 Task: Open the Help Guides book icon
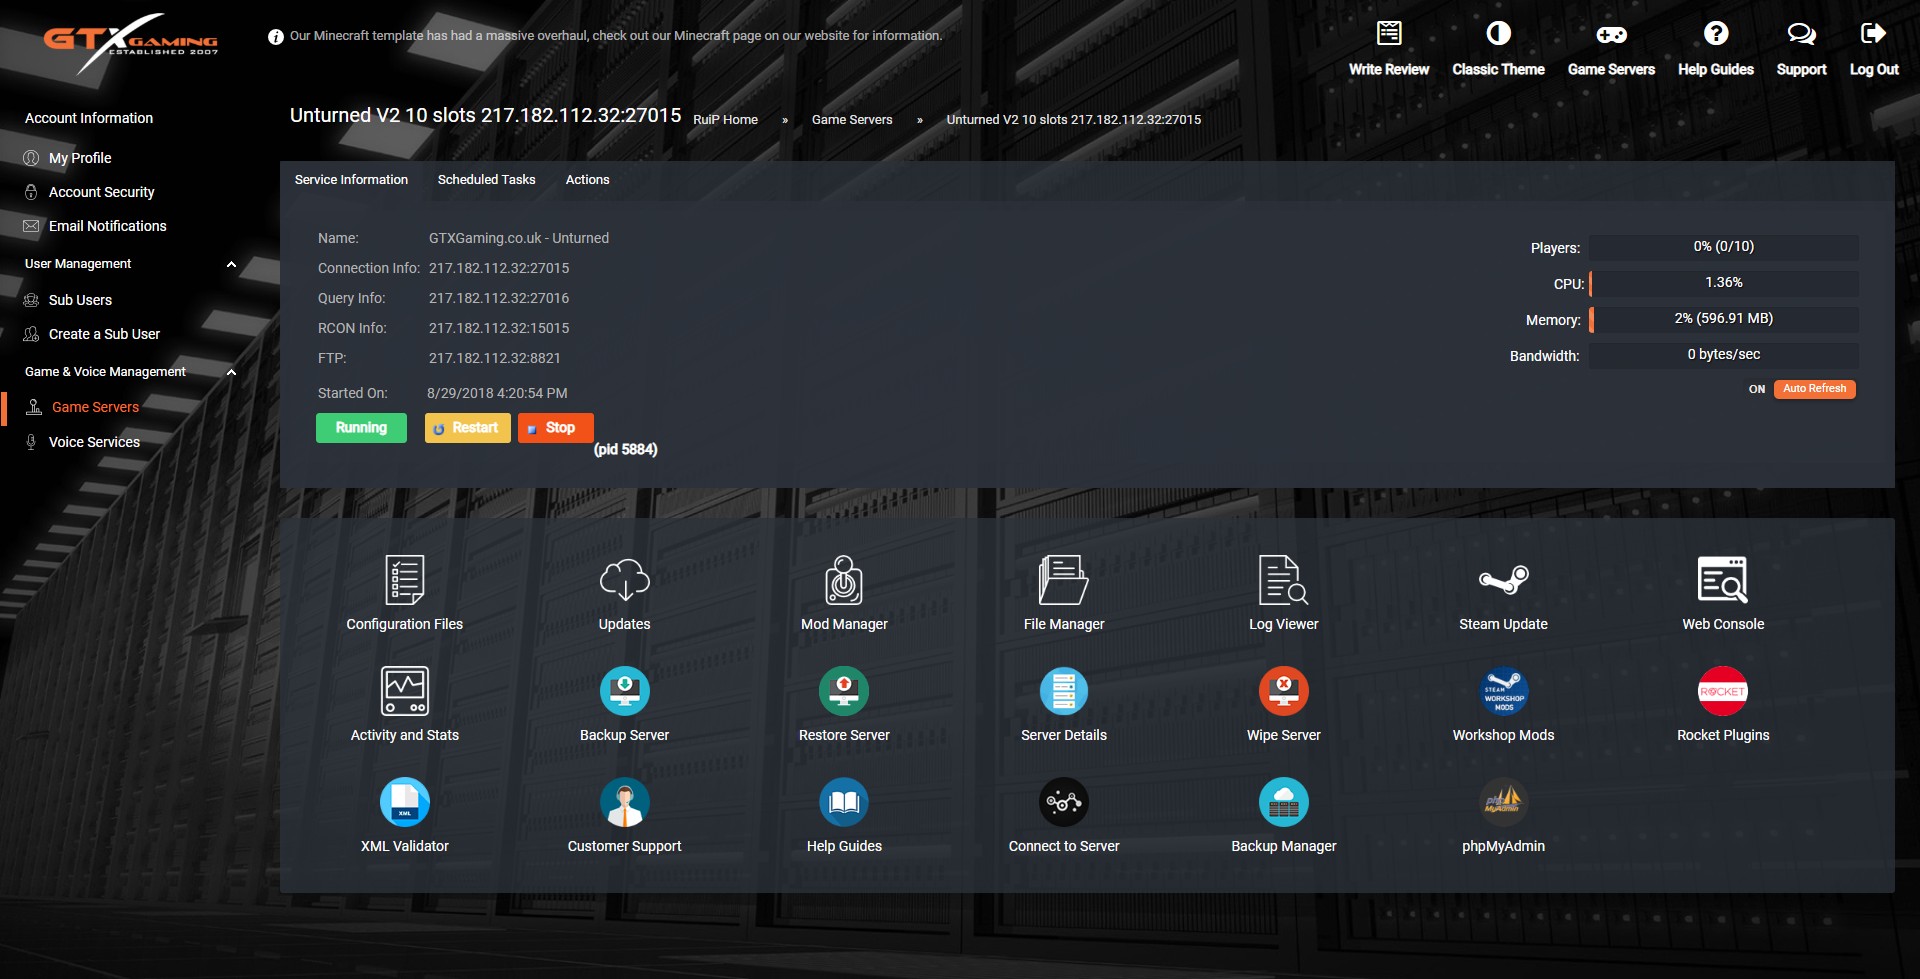point(844,802)
